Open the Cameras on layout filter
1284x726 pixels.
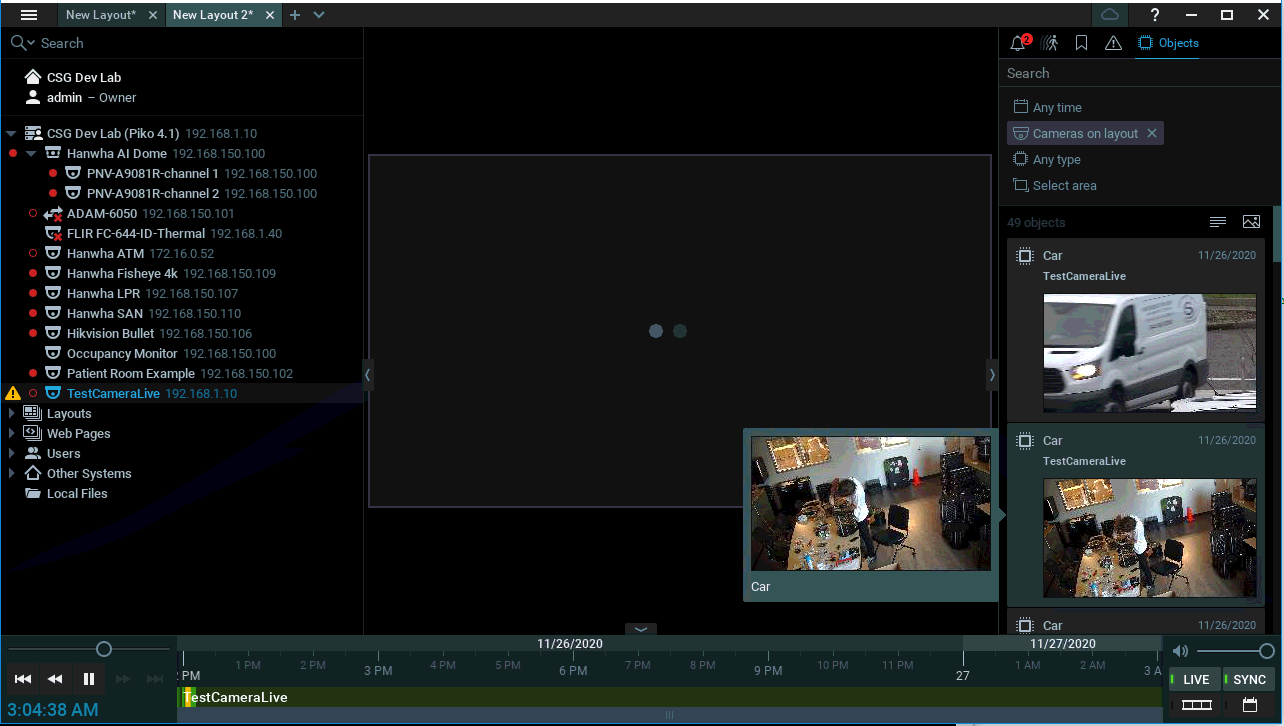click(1076, 133)
